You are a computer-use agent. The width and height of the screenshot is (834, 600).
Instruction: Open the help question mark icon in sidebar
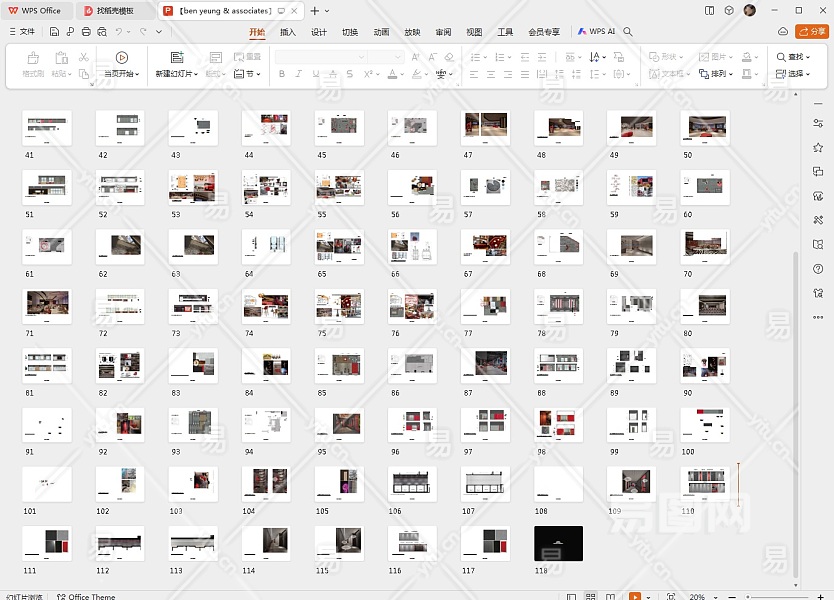817,269
